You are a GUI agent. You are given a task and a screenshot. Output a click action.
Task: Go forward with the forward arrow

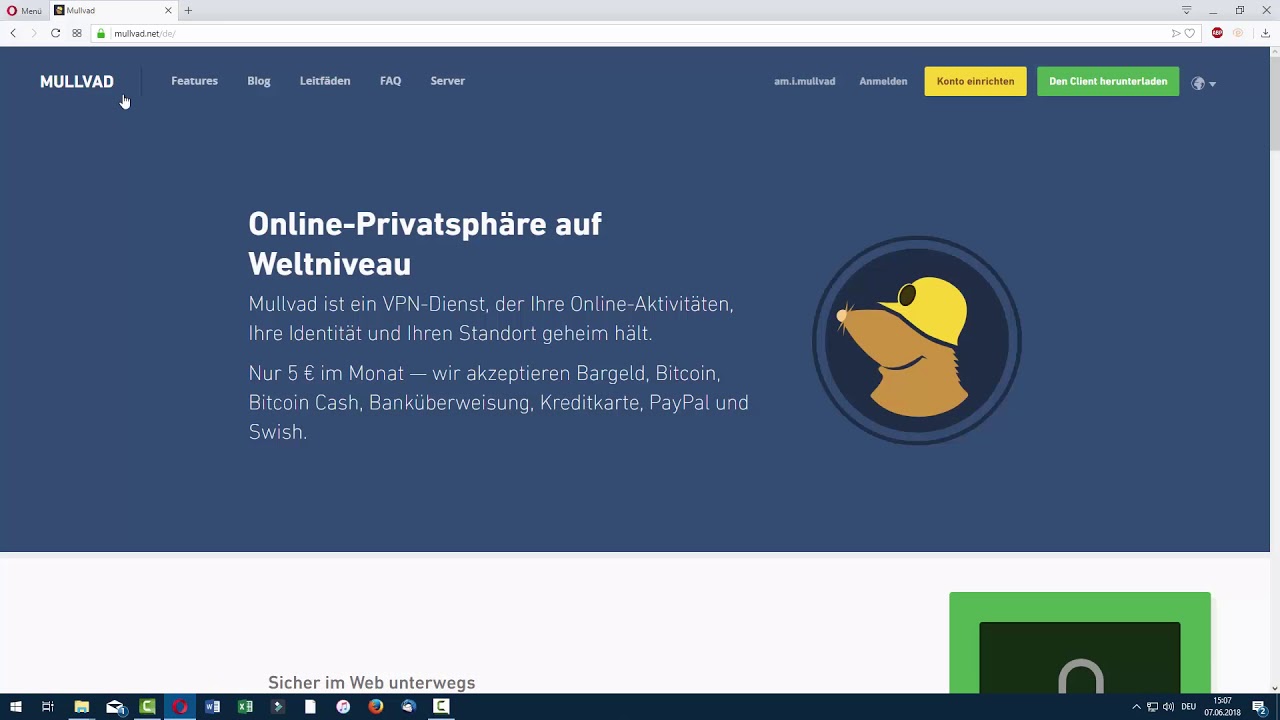point(34,33)
